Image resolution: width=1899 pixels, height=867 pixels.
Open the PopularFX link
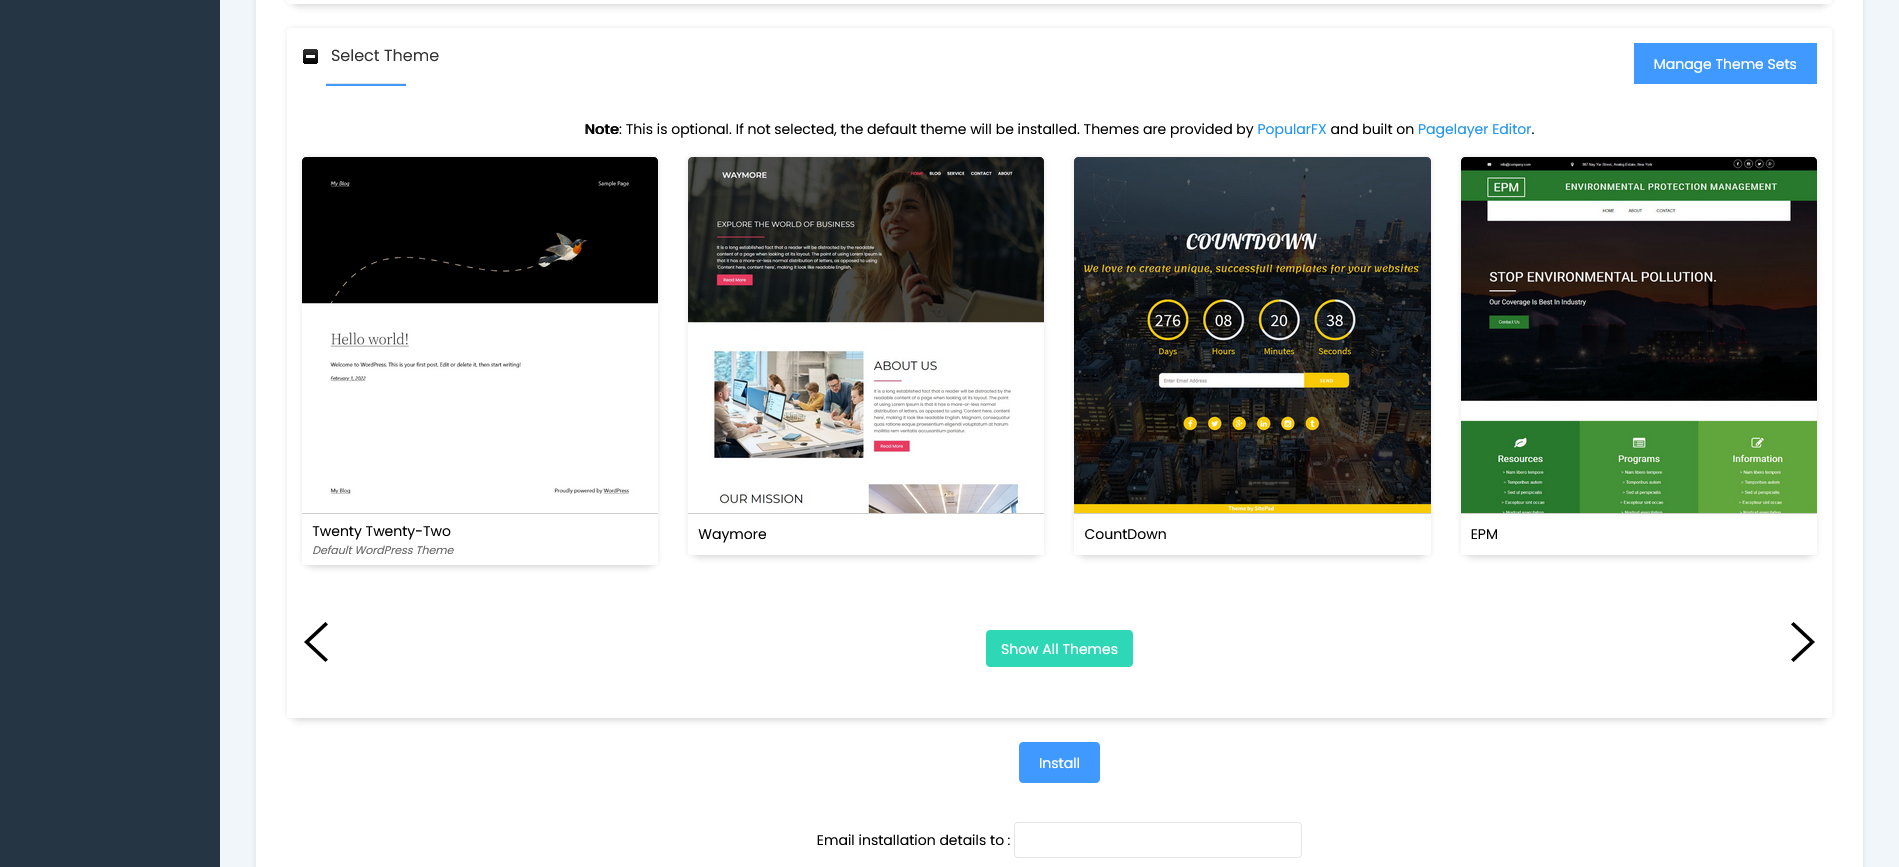pyautogui.click(x=1291, y=129)
